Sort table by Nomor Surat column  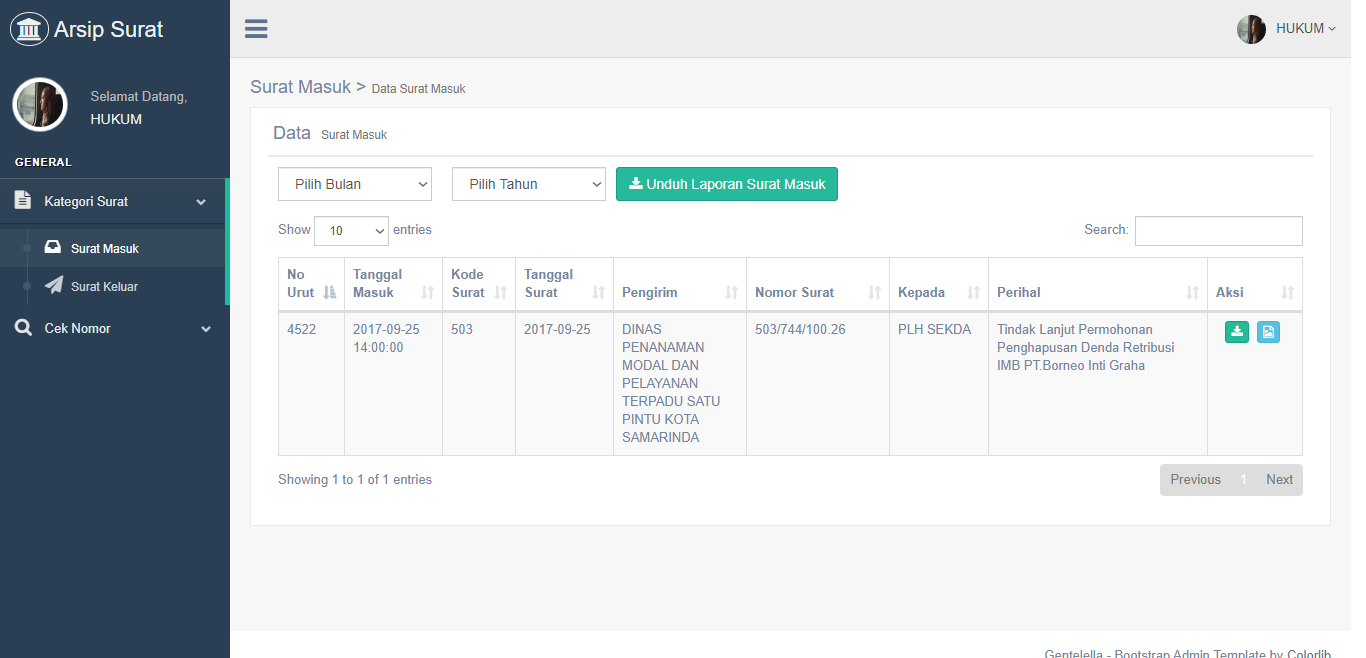pyautogui.click(x=817, y=292)
